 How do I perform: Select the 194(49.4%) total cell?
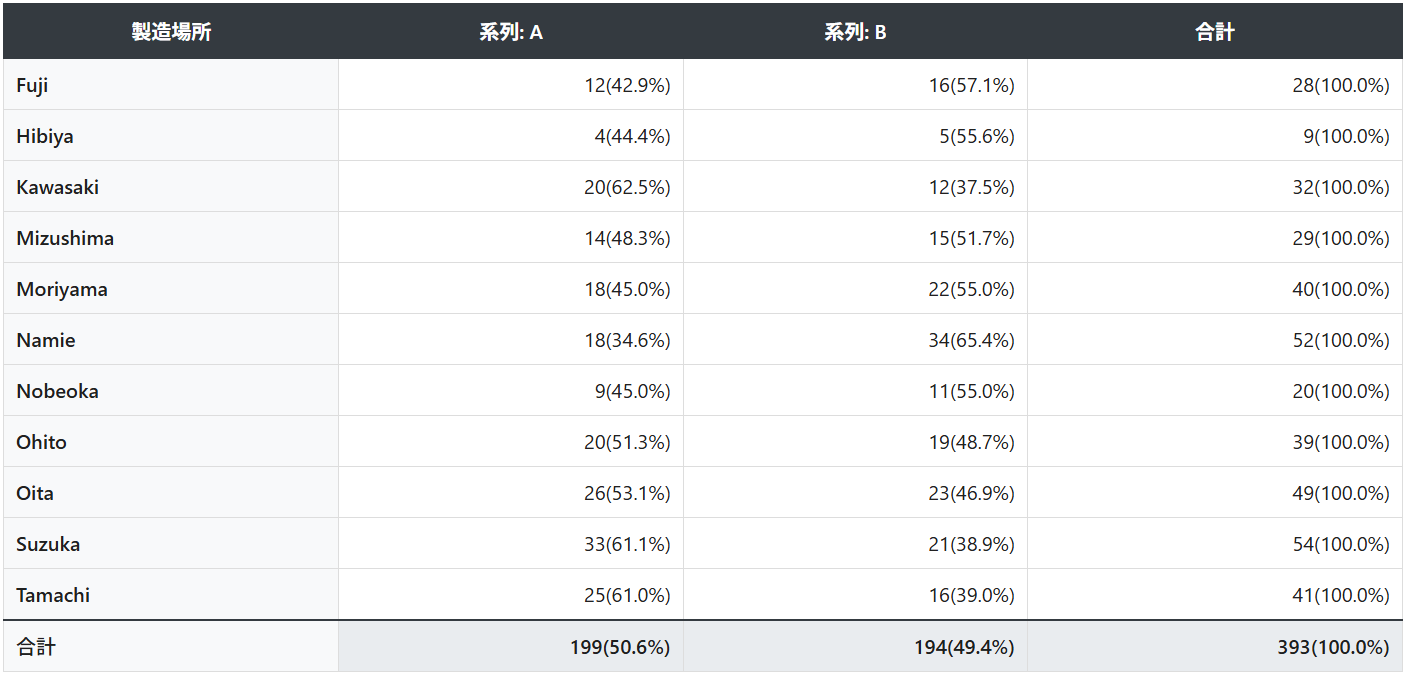tap(964, 648)
